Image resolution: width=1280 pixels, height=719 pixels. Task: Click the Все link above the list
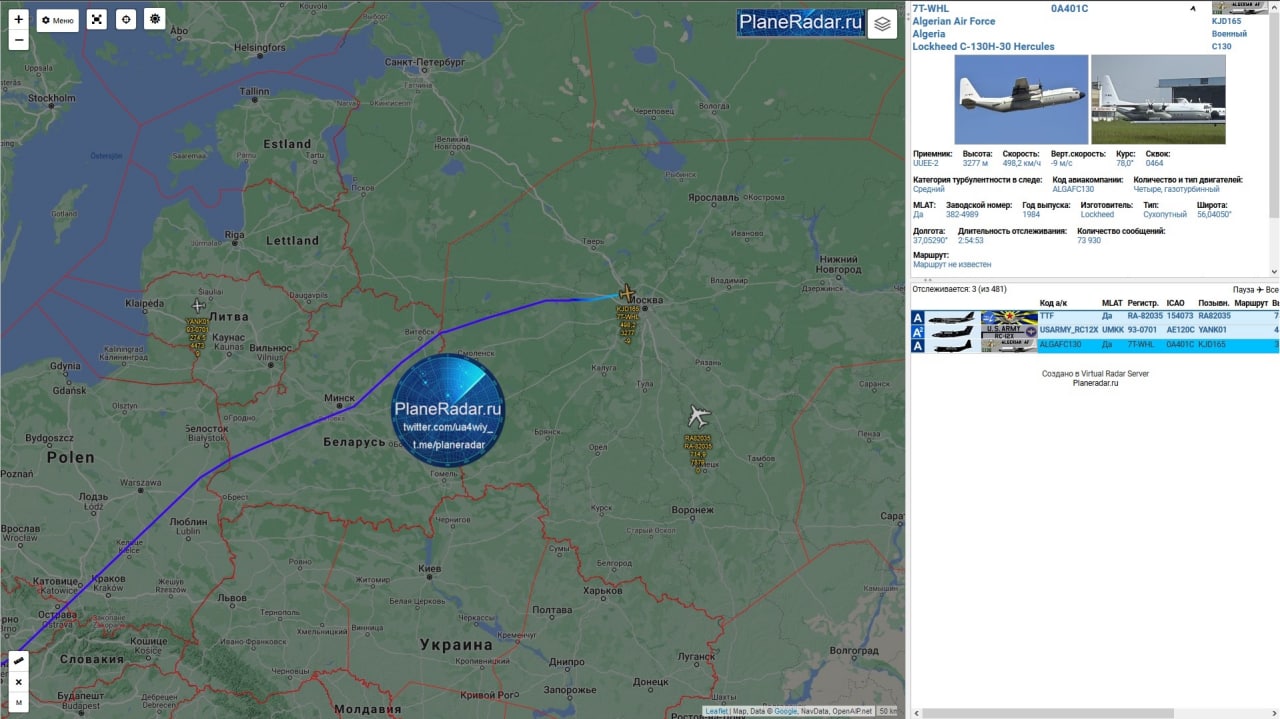[1272, 289]
